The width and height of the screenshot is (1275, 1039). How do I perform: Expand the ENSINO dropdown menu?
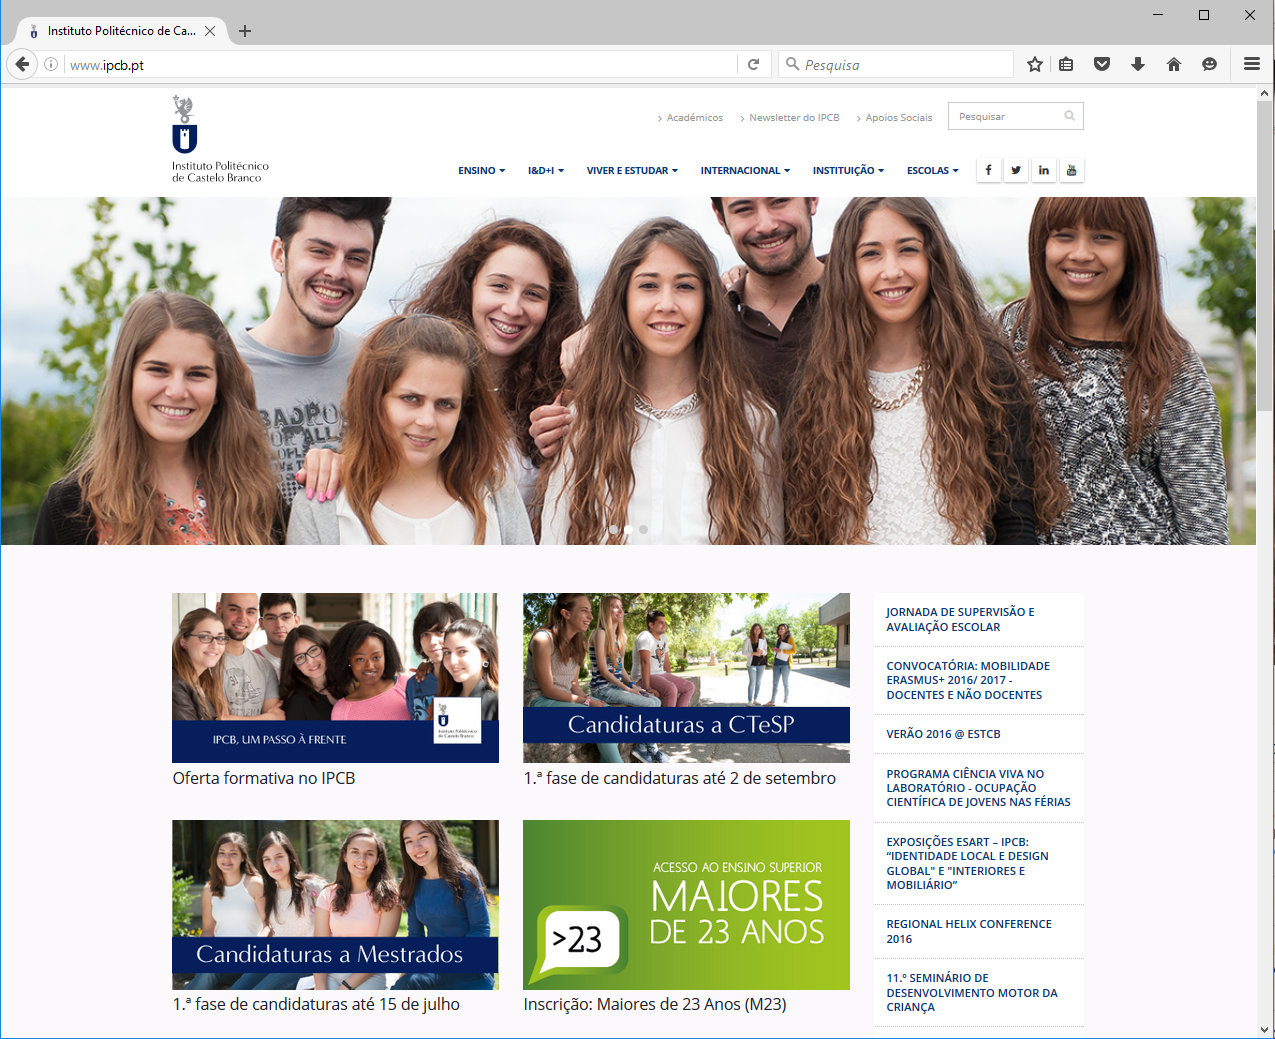(x=481, y=171)
